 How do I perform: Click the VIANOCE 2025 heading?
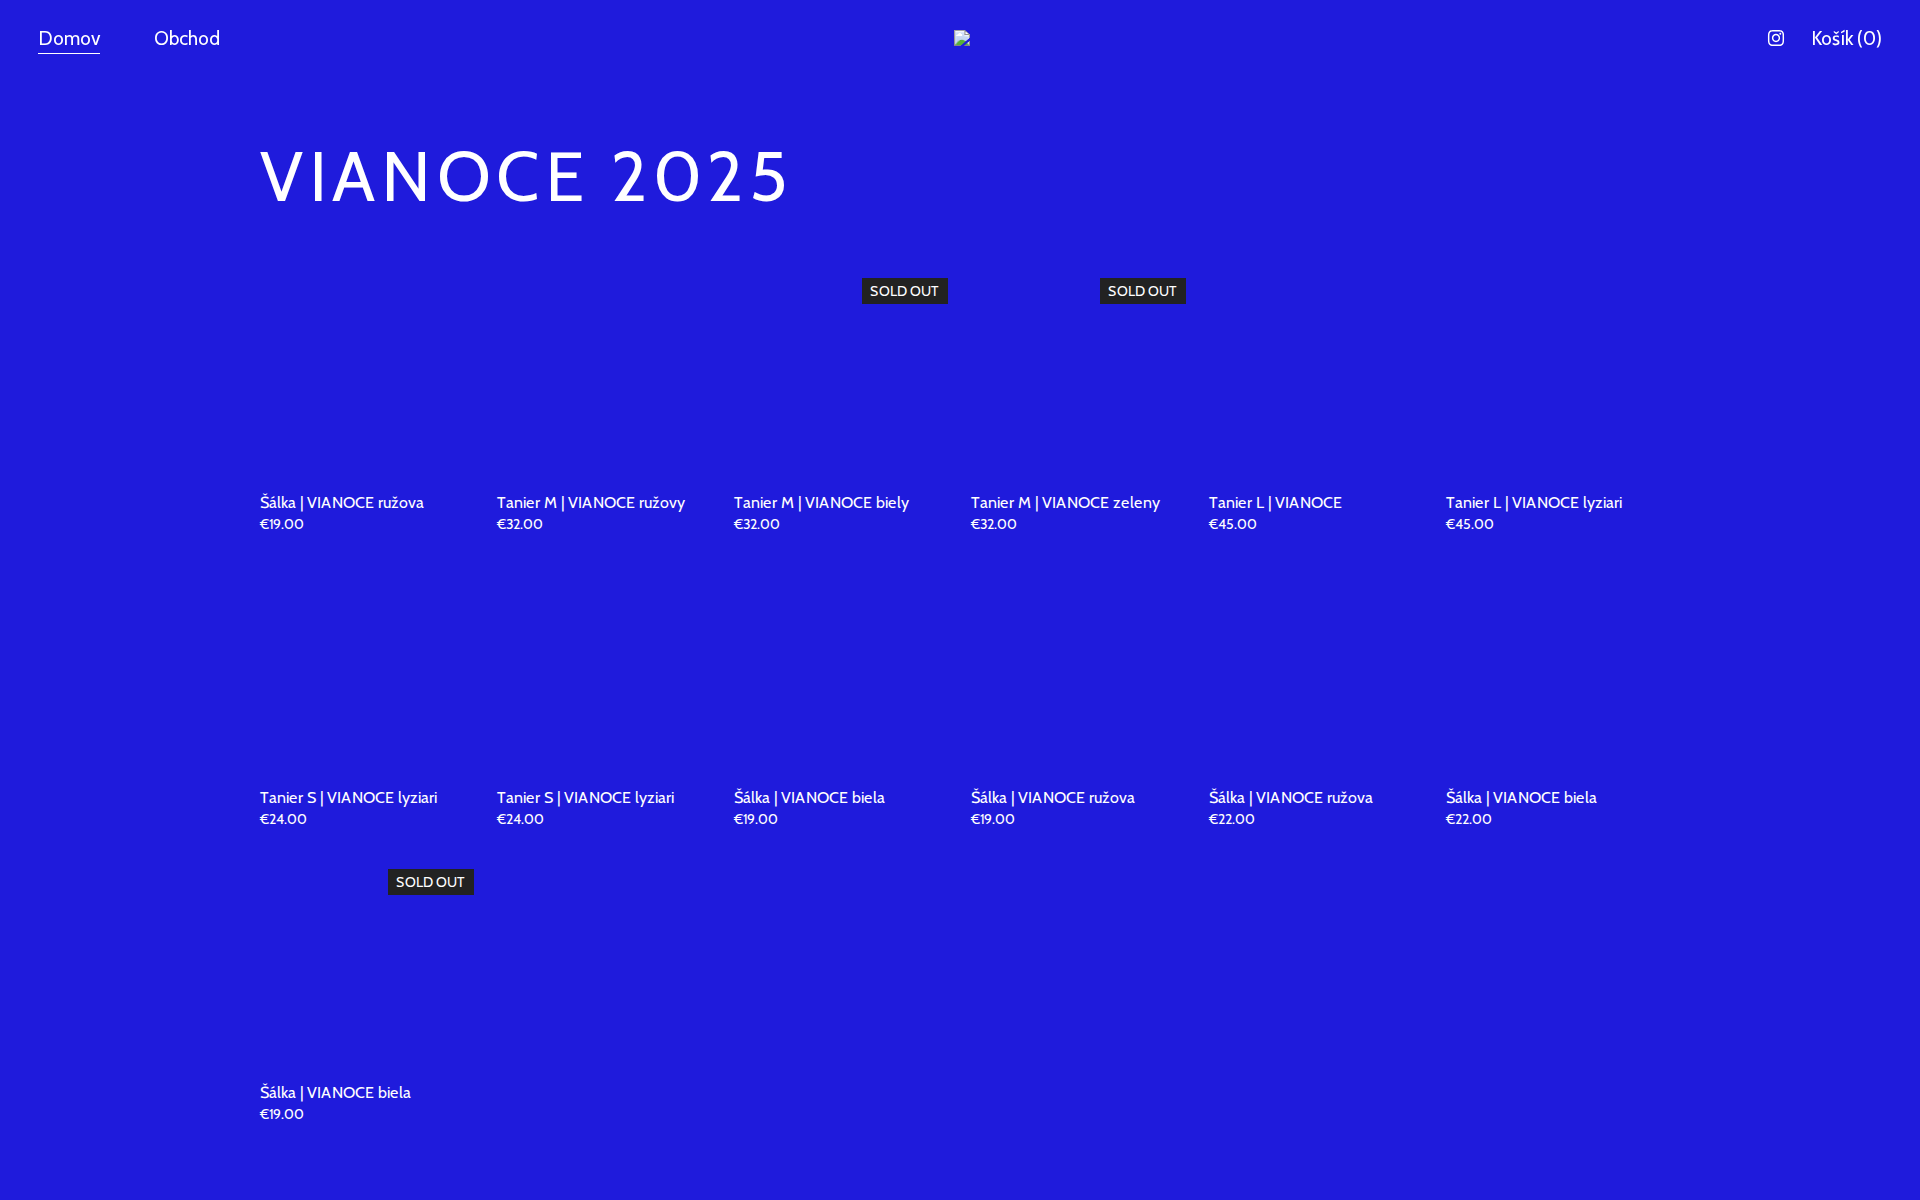coord(525,177)
